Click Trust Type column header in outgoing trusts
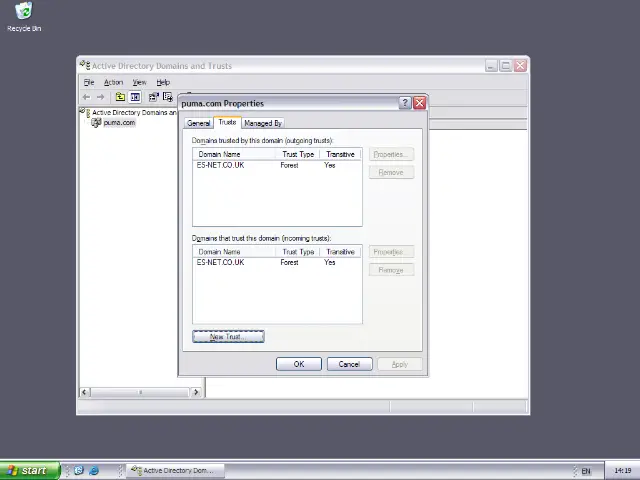 tap(298, 154)
